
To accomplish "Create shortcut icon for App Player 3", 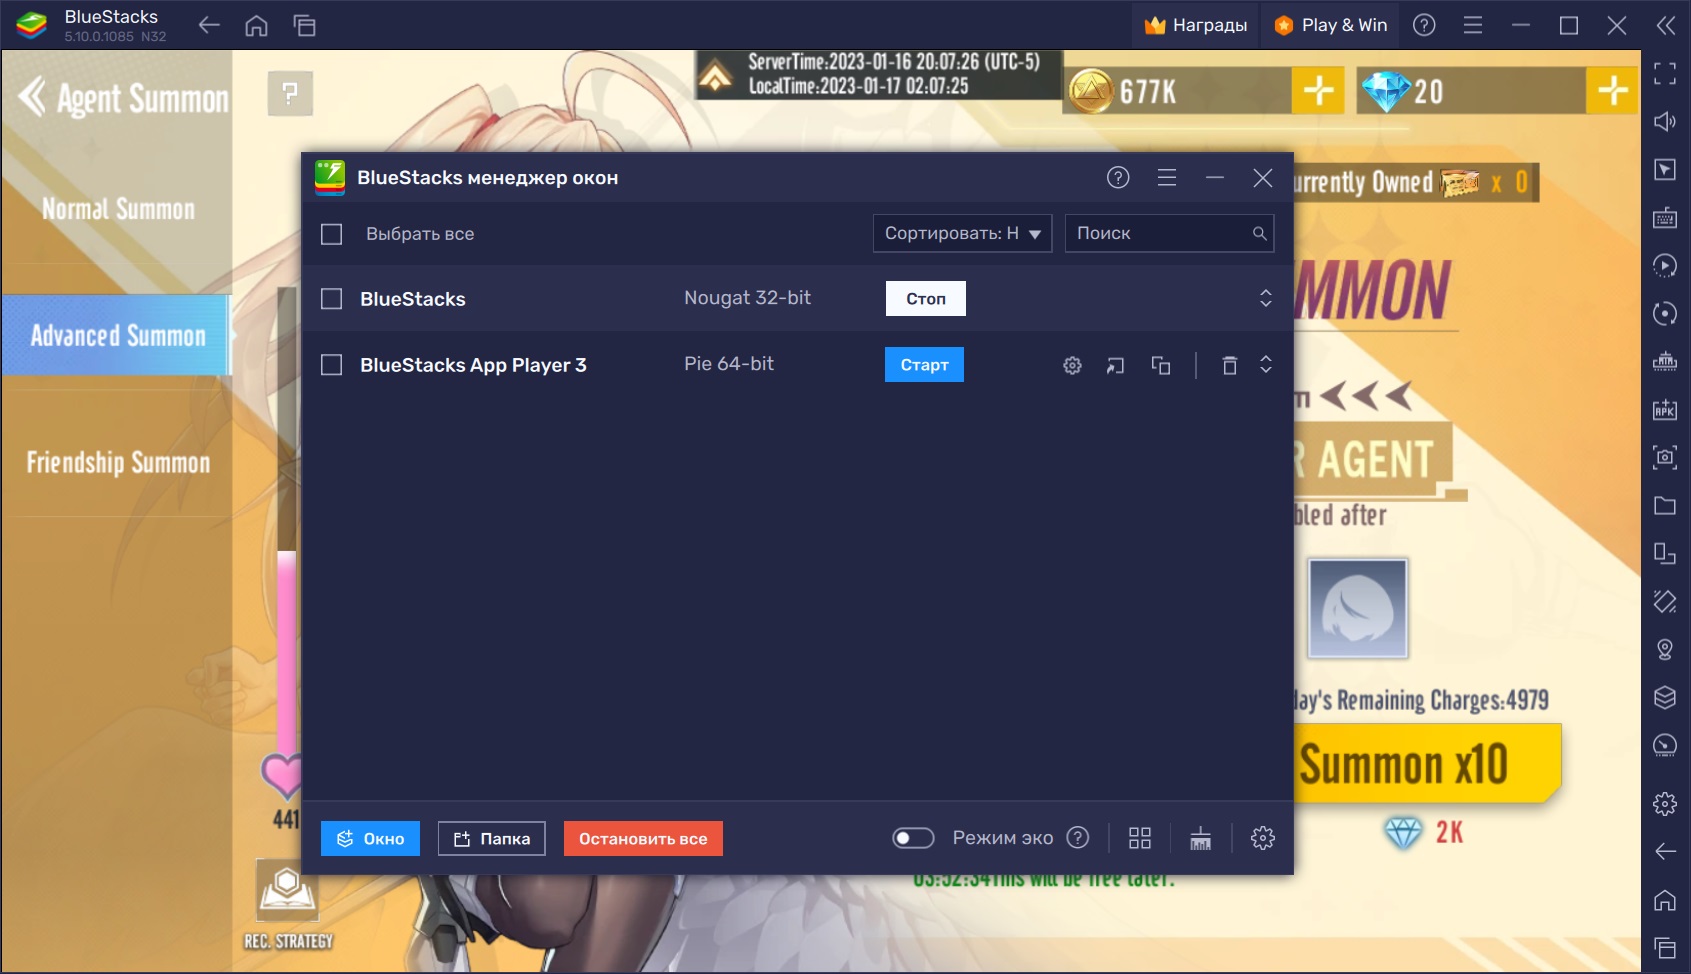I will pos(1115,366).
